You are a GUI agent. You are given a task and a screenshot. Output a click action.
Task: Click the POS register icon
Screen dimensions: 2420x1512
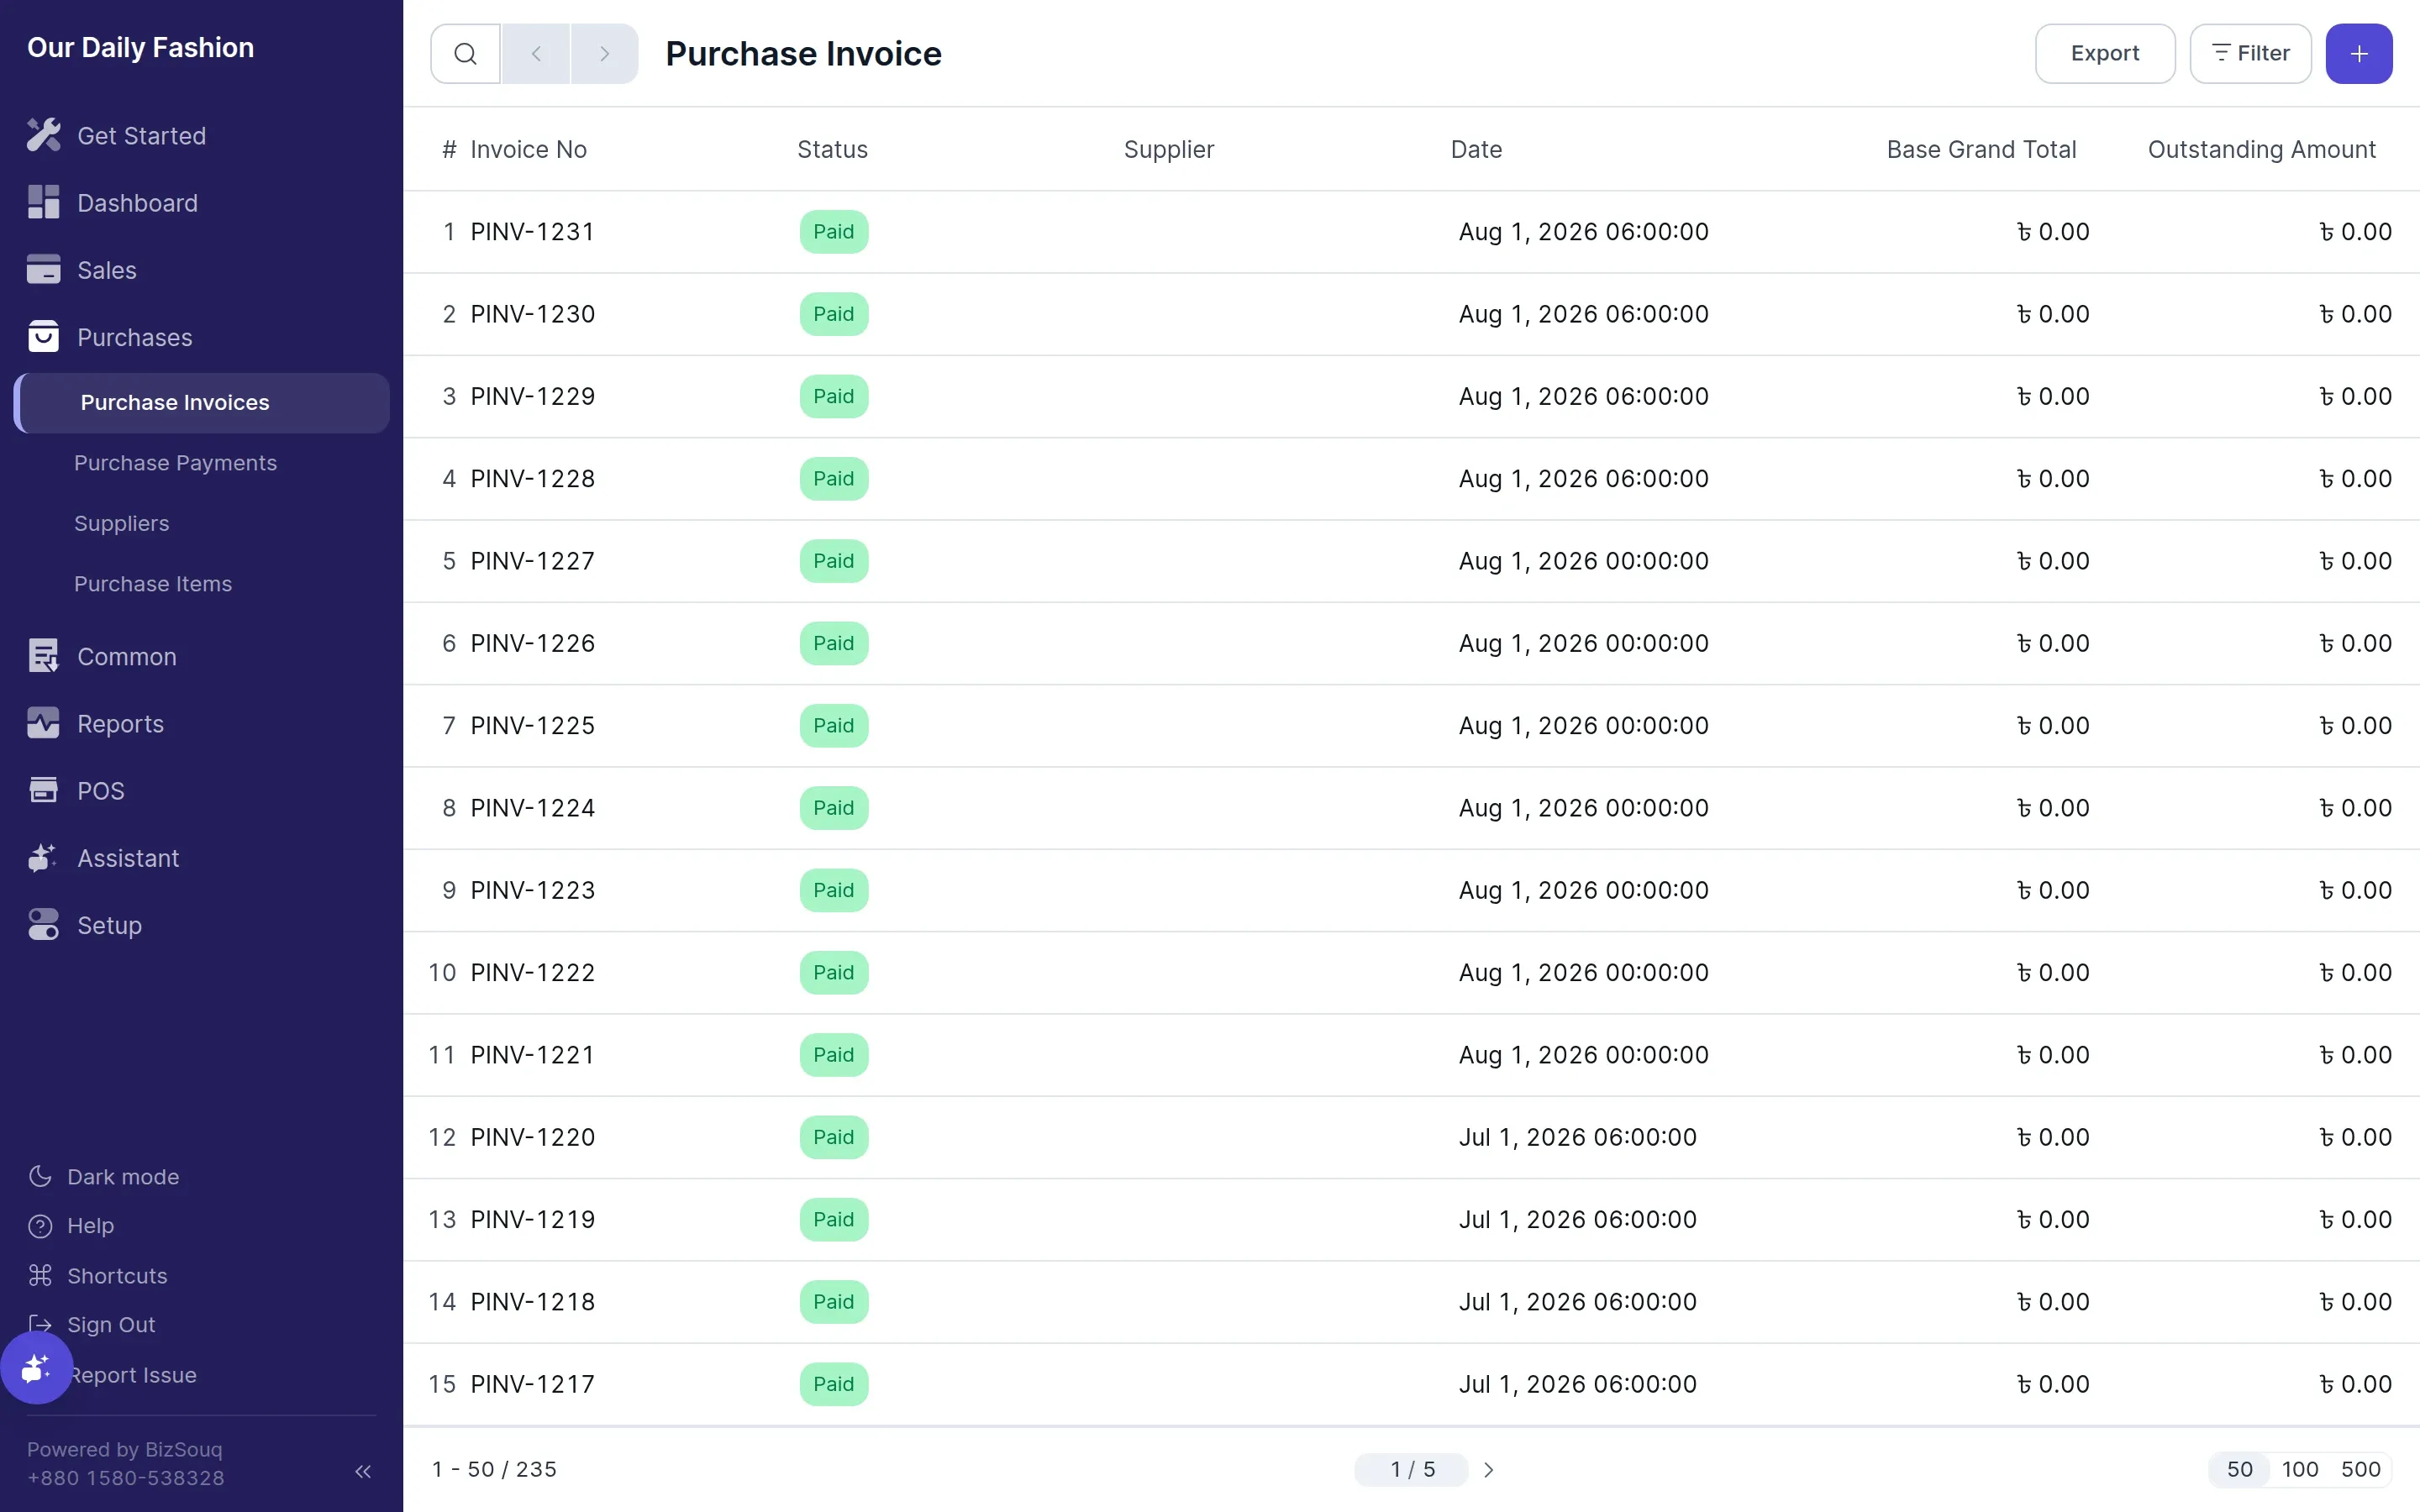(43, 790)
